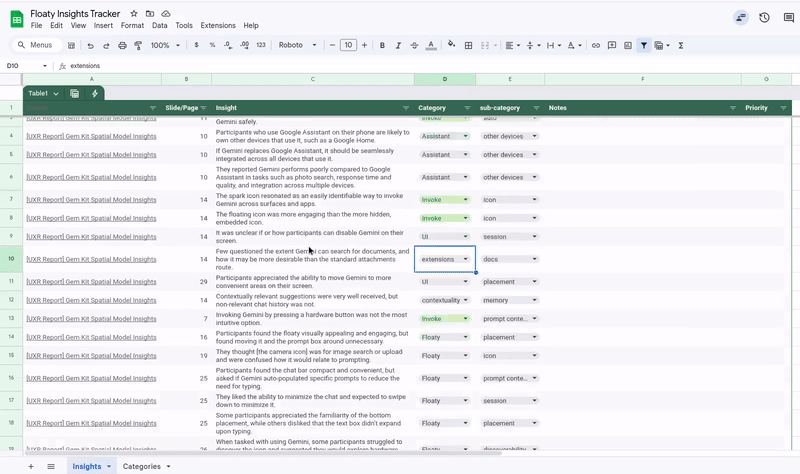The height and width of the screenshot is (474, 800).
Task: Toggle italic formatting
Action: pos(398,45)
